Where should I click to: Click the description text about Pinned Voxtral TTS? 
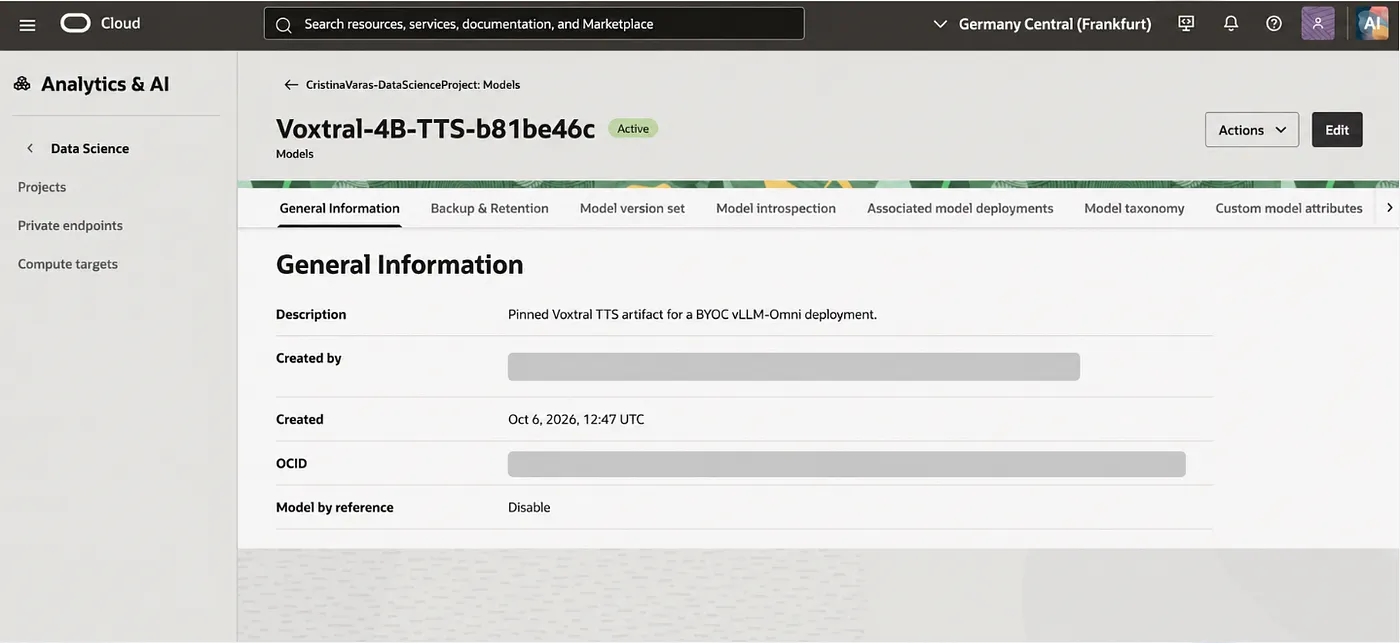692,314
